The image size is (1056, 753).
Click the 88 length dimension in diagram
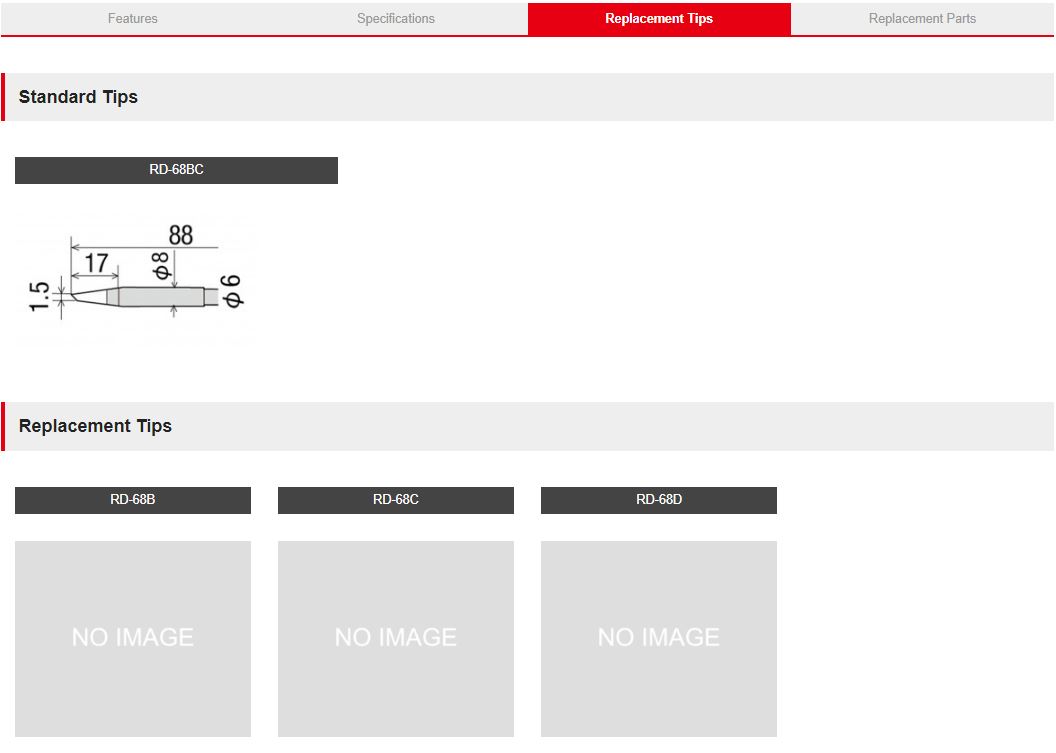tap(181, 236)
